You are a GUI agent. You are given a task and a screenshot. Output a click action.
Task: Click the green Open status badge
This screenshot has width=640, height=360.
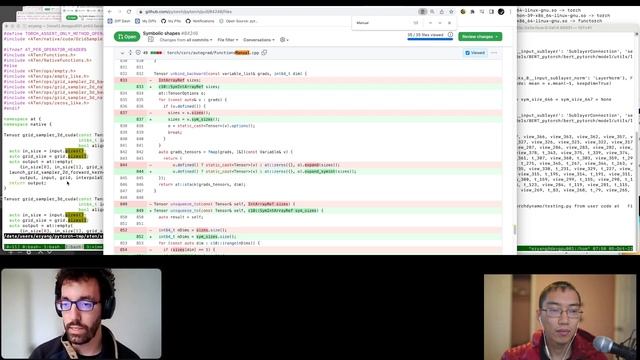[x=127, y=37]
